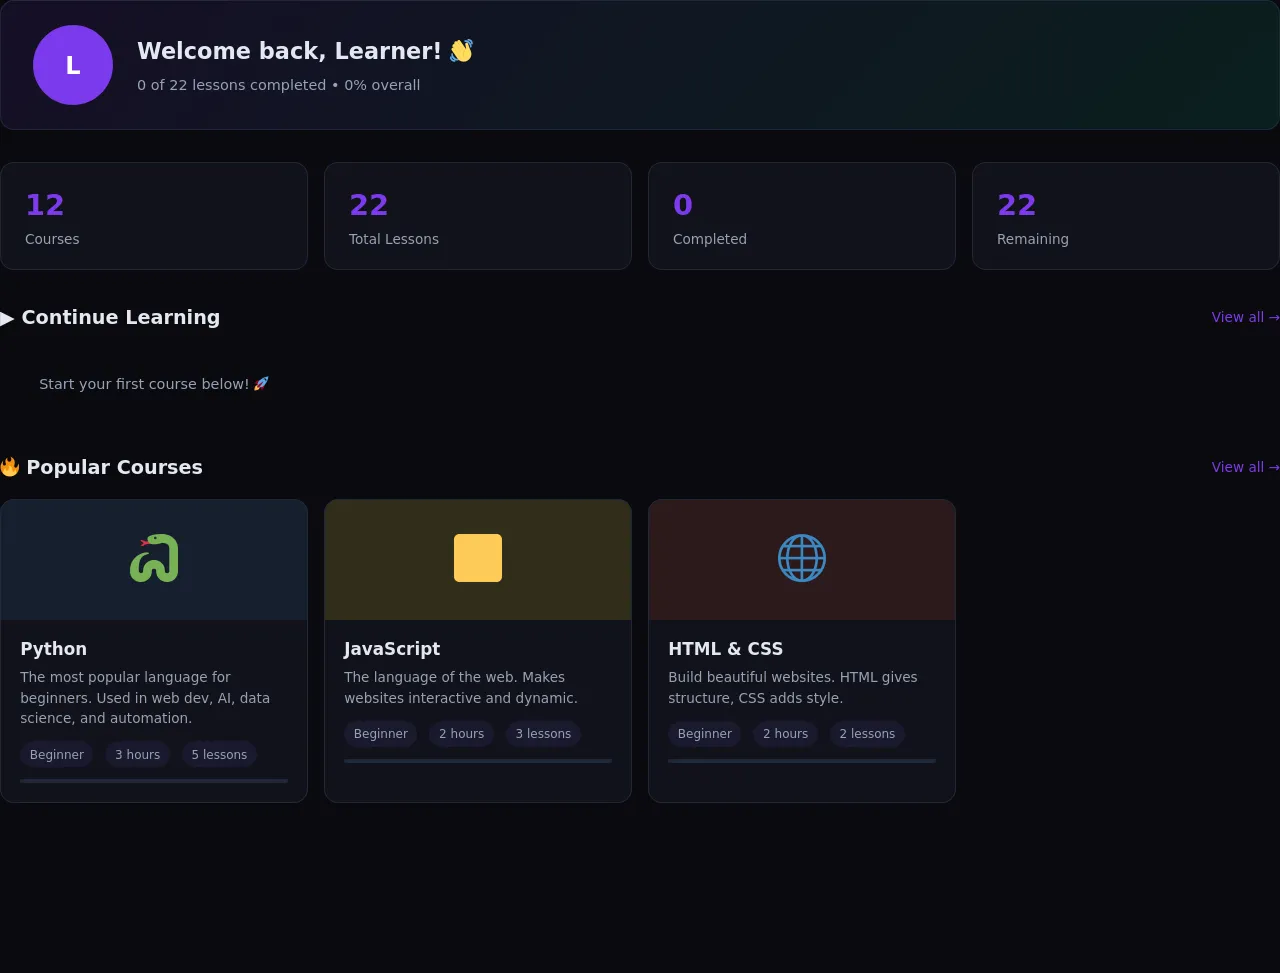Click the 3 hours tag on Python
This screenshot has width=1280, height=973.
[x=138, y=755]
